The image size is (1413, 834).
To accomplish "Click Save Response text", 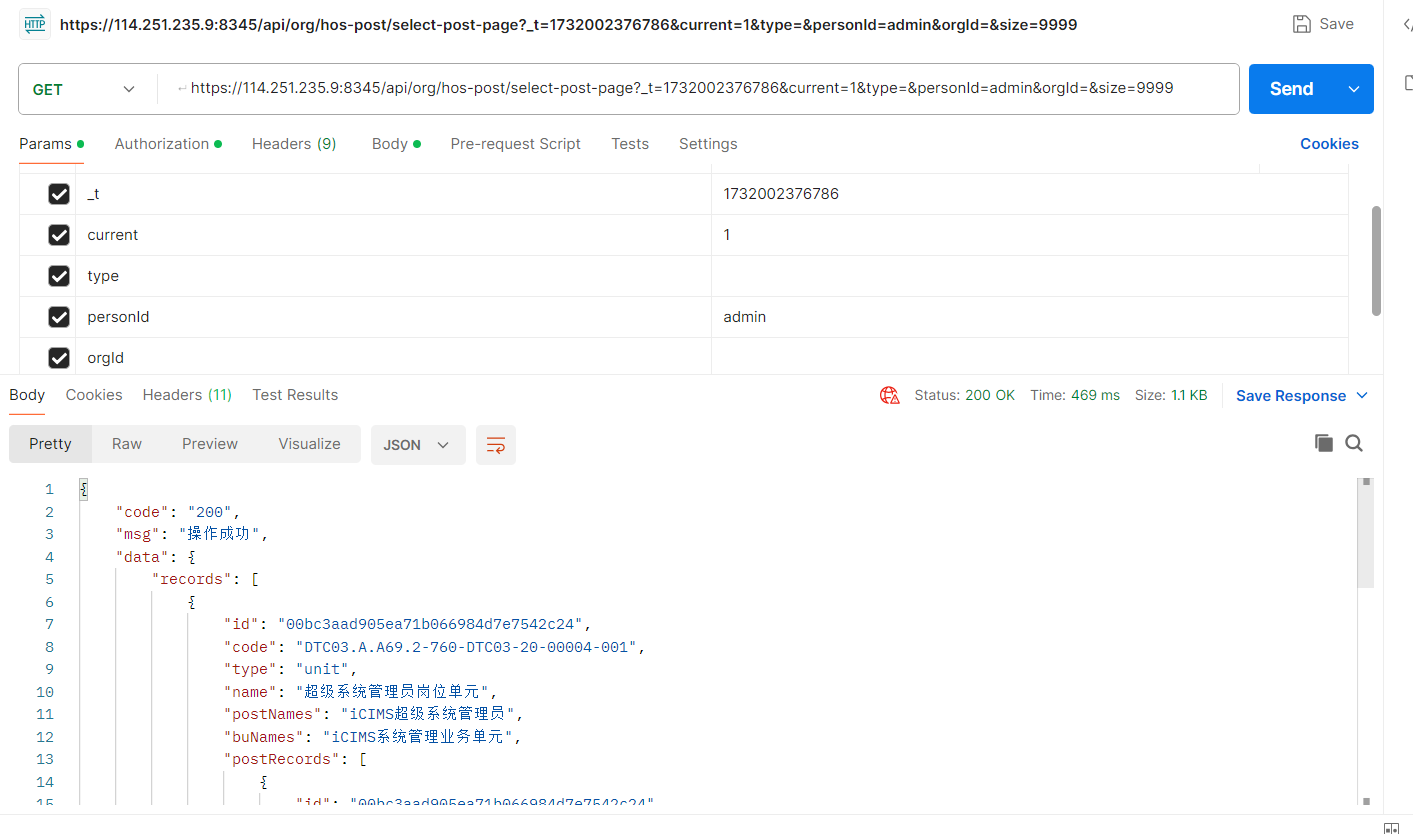I will click(1291, 396).
